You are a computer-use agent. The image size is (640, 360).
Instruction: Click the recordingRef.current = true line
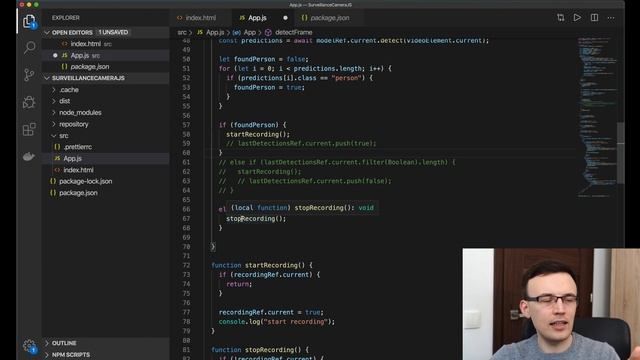coord(271,312)
